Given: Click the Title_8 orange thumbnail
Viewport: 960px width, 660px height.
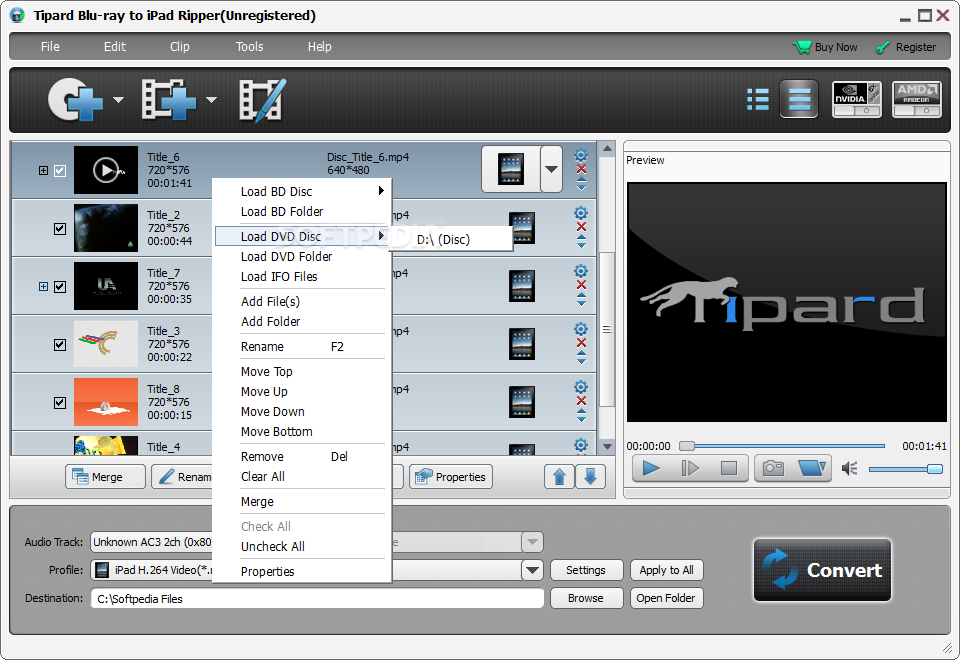Looking at the screenshot, I should point(106,402).
